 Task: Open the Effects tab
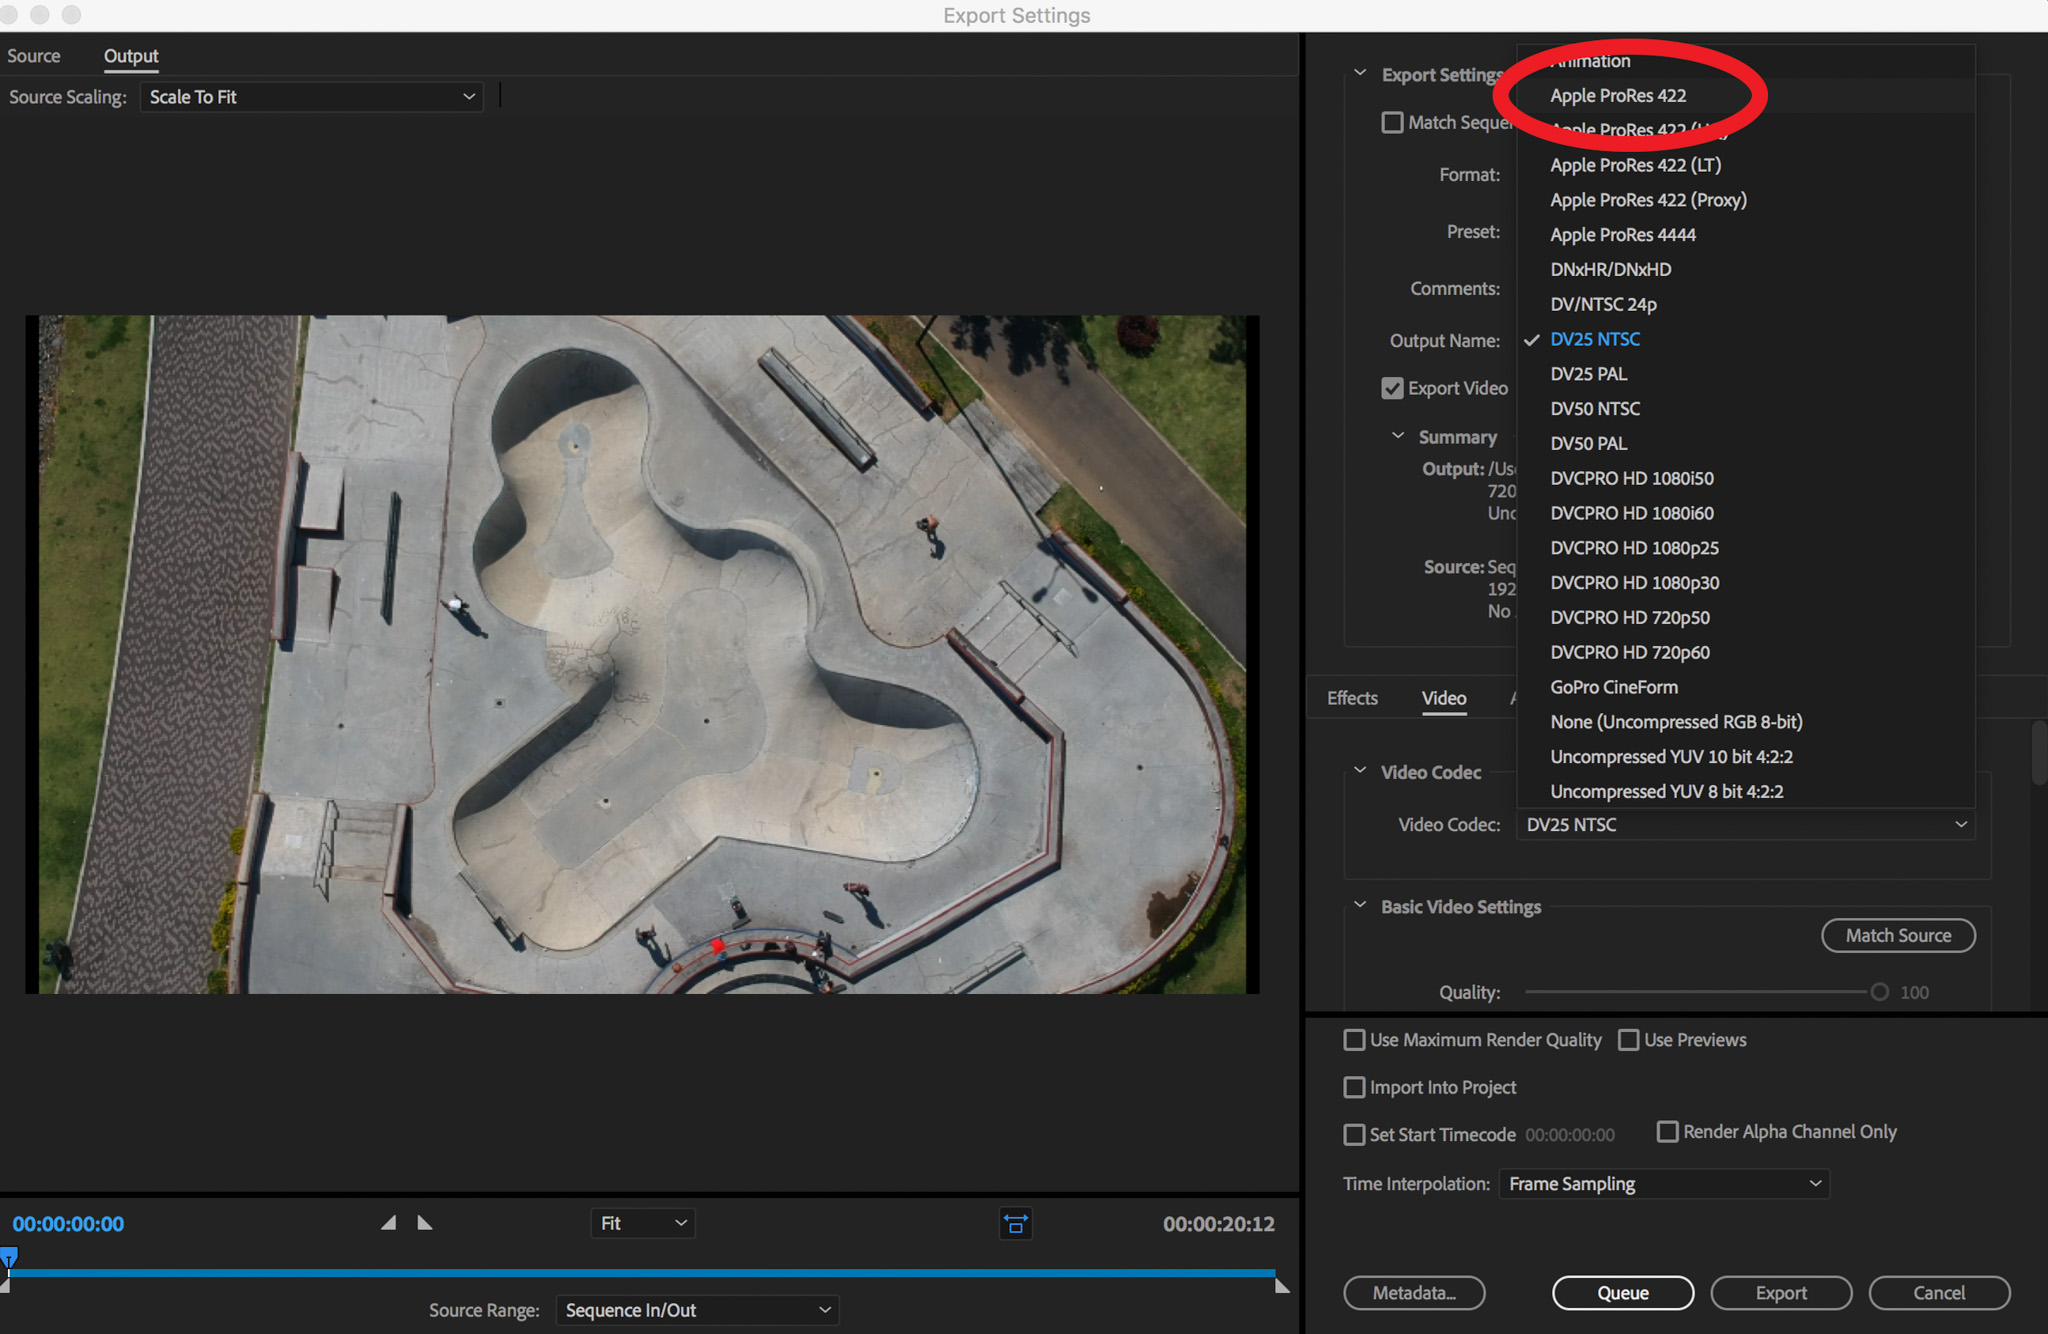point(1352,698)
